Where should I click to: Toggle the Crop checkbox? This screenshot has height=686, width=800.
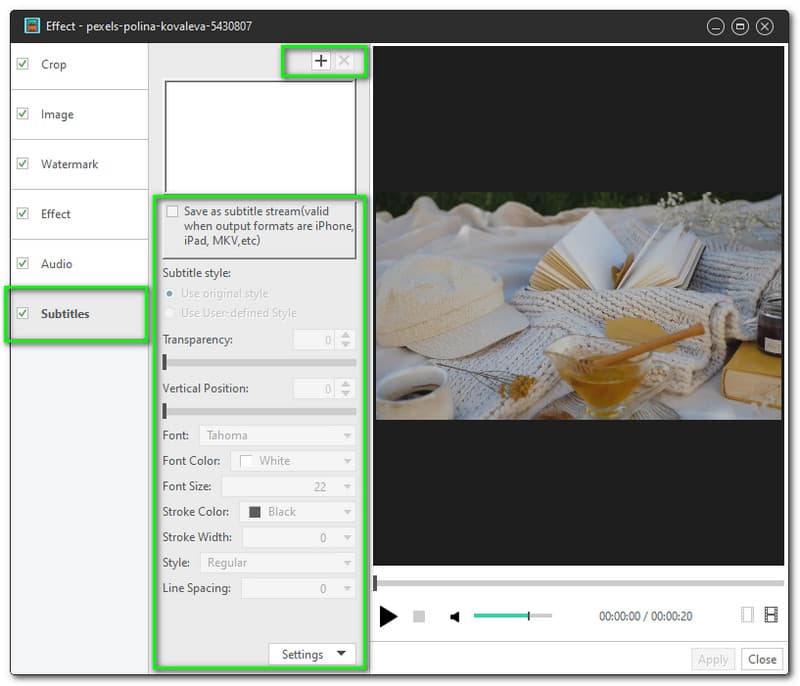[23, 64]
